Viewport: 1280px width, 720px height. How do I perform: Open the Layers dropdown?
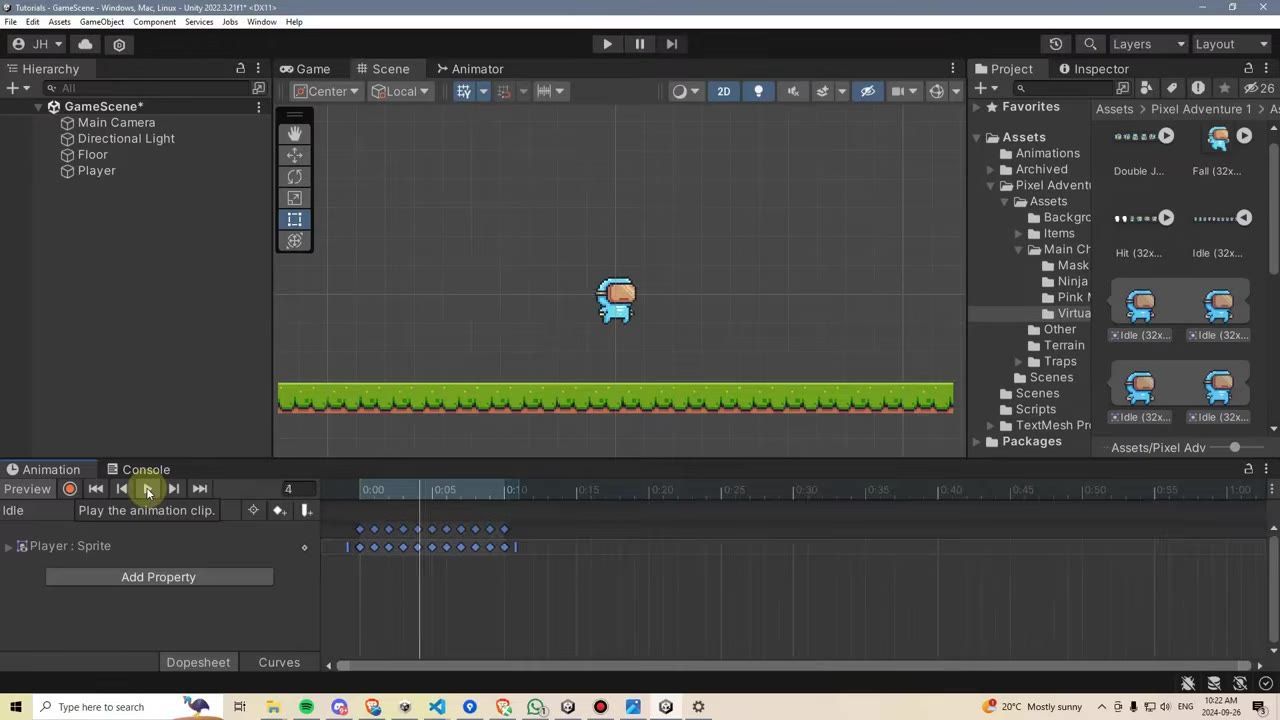[1148, 44]
